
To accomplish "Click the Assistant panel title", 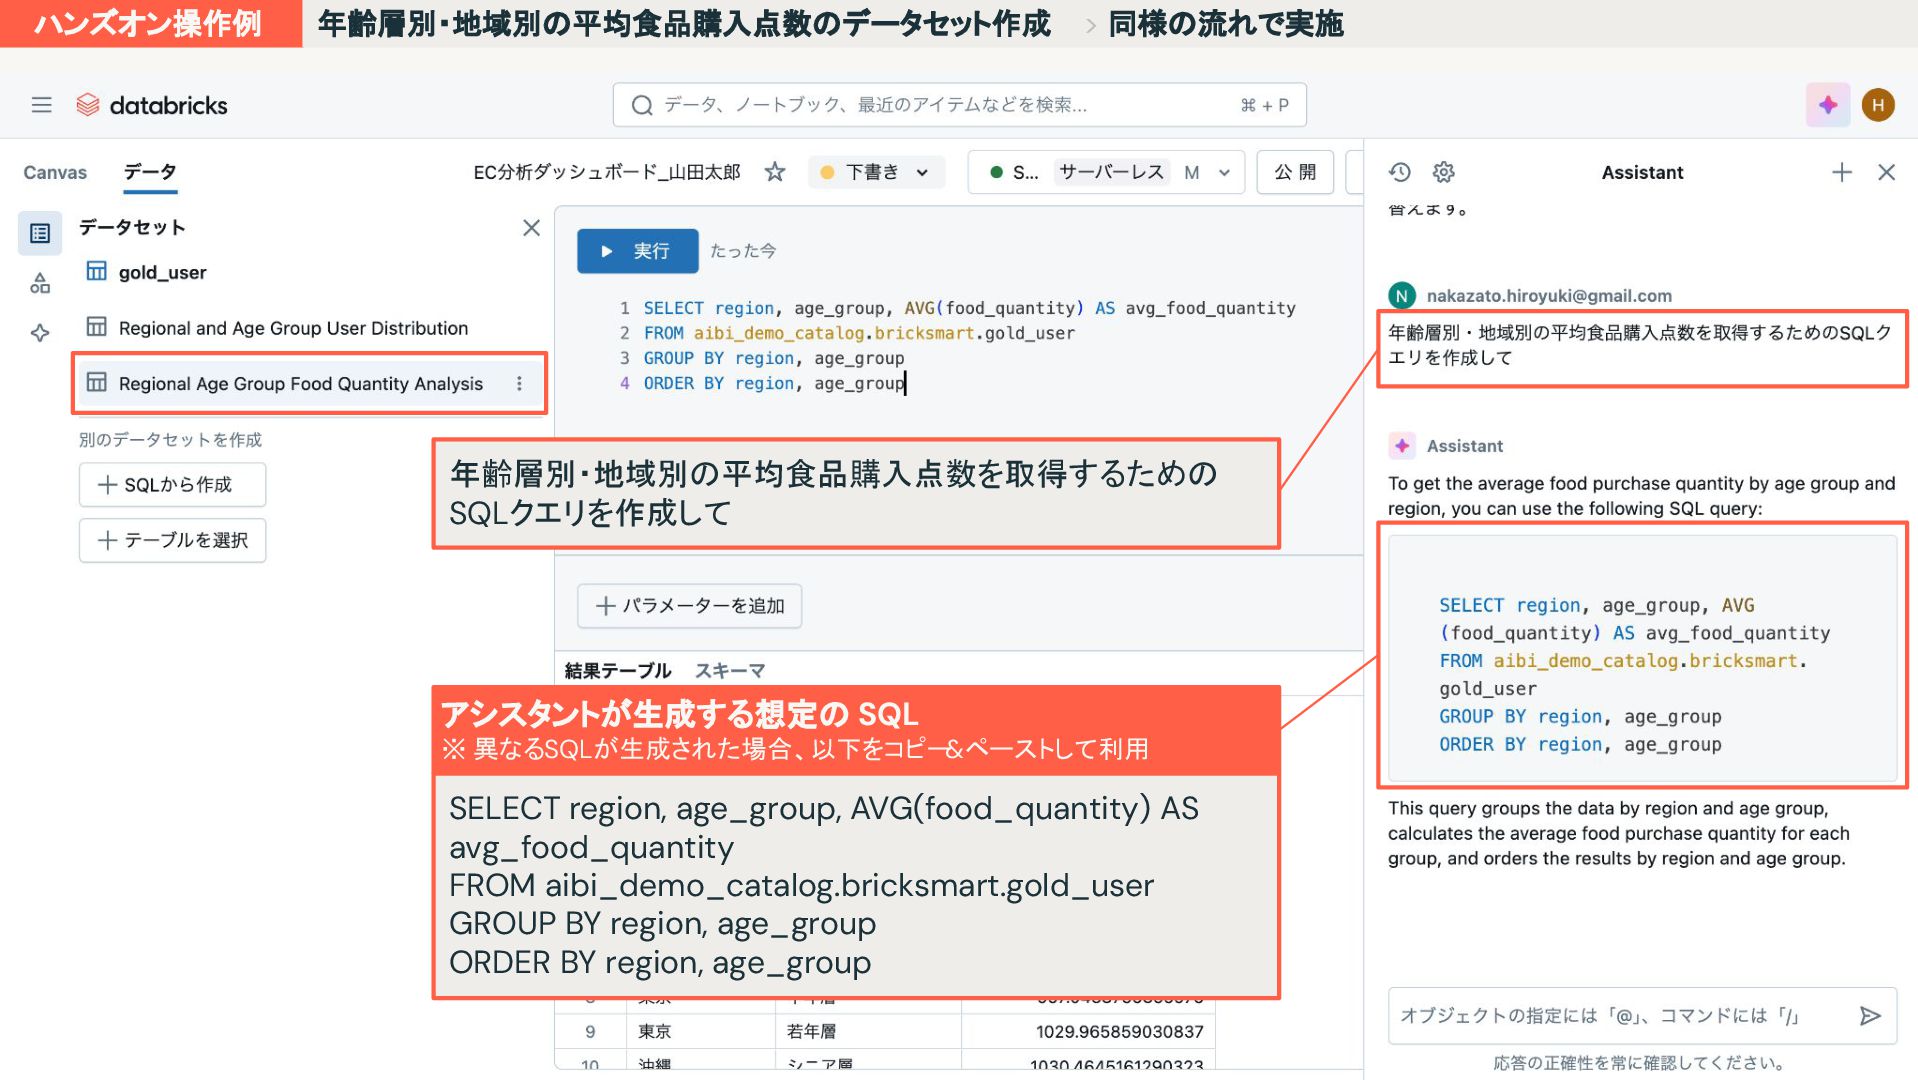I will 1642,172.
